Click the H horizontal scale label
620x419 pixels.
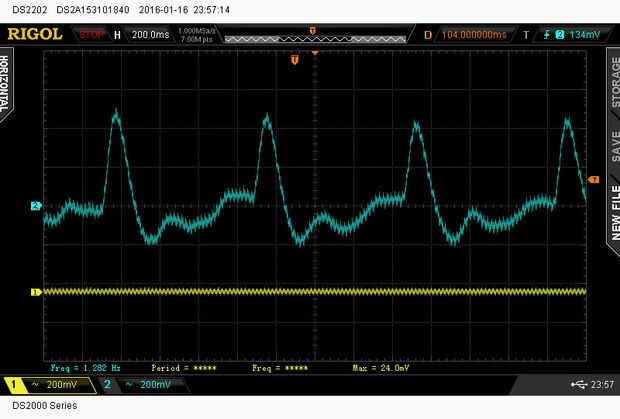[x=117, y=35]
